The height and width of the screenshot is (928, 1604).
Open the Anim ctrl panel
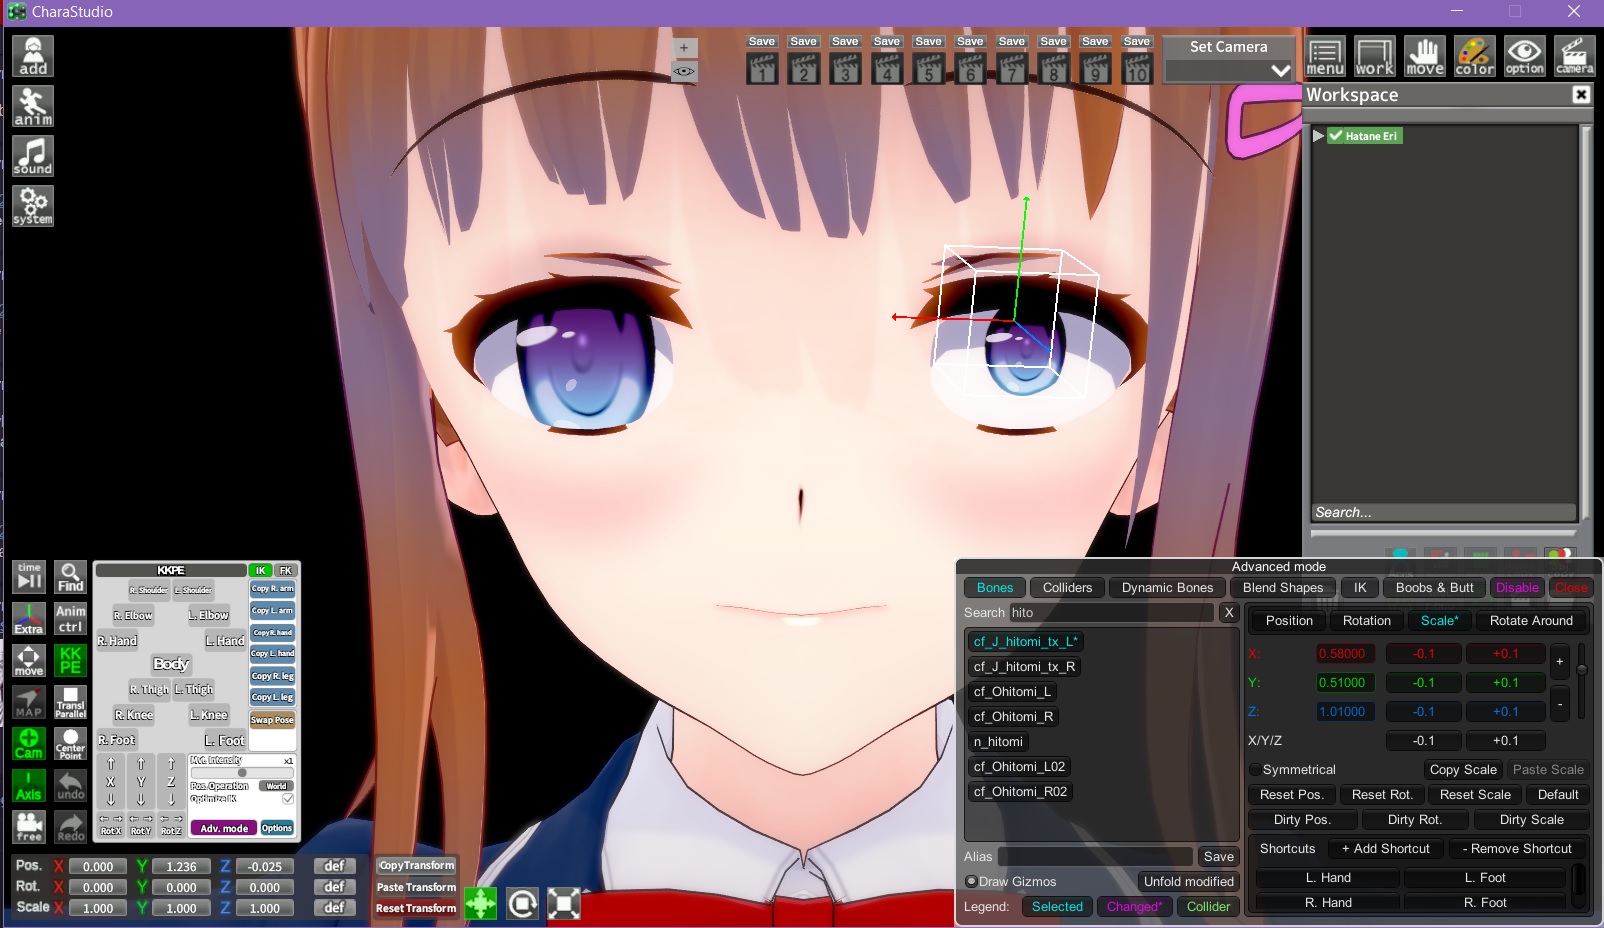tap(70, 619)
